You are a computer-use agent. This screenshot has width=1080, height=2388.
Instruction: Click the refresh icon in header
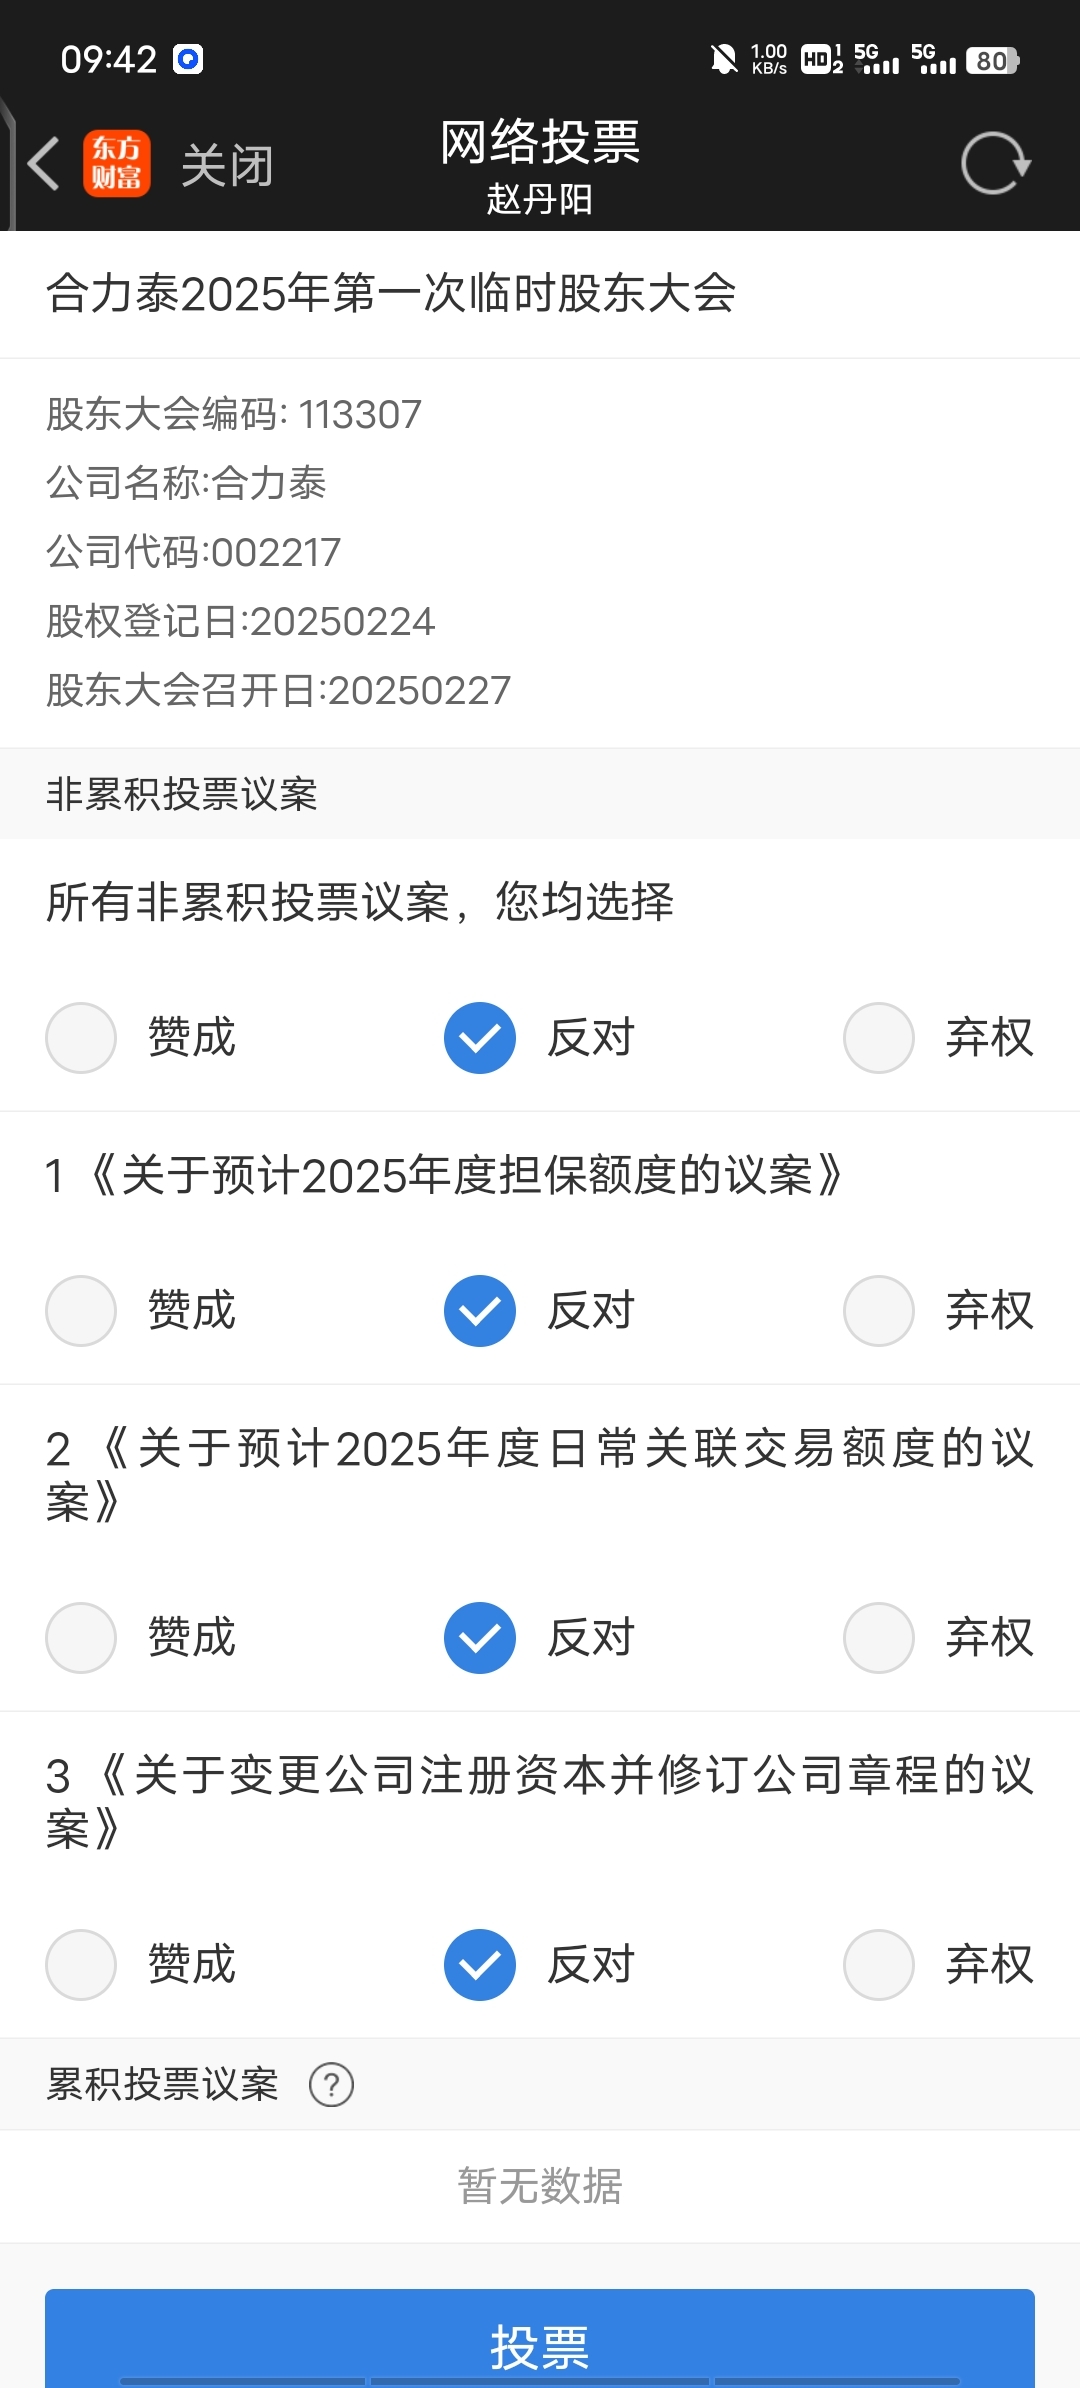pos(995,163)
